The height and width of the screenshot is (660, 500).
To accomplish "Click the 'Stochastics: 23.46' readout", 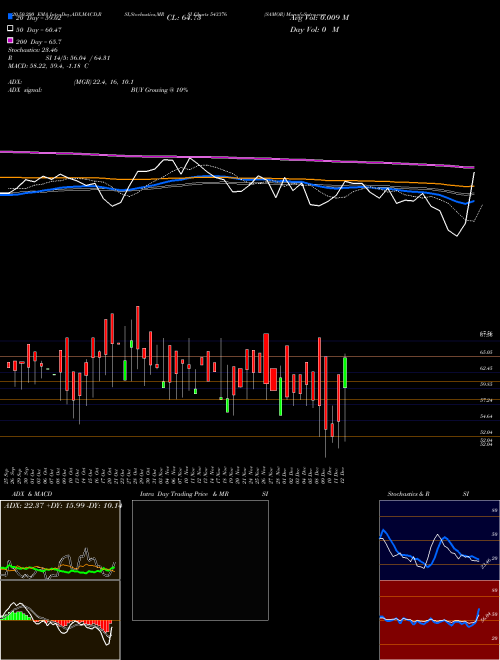I will (x=33, y=50).
